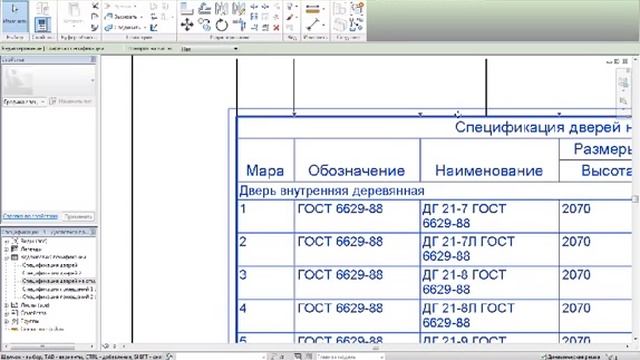Click the column-width handle above Наименование

coord(420,115)
